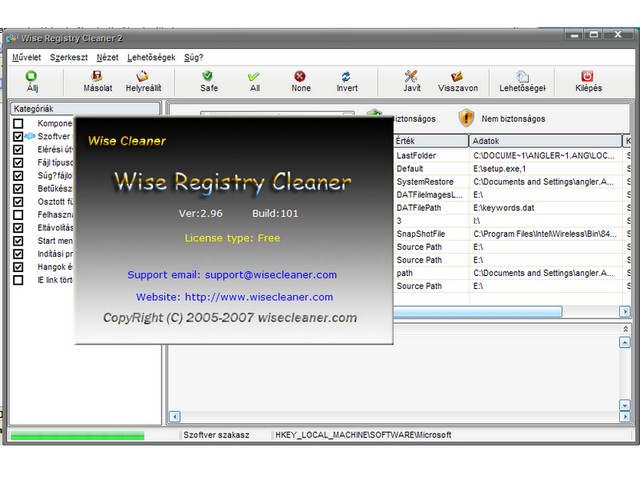Open the Lehetőségek options toolbar icon
The height and width of the screenshot is (480, 640).
click(522, 76)
